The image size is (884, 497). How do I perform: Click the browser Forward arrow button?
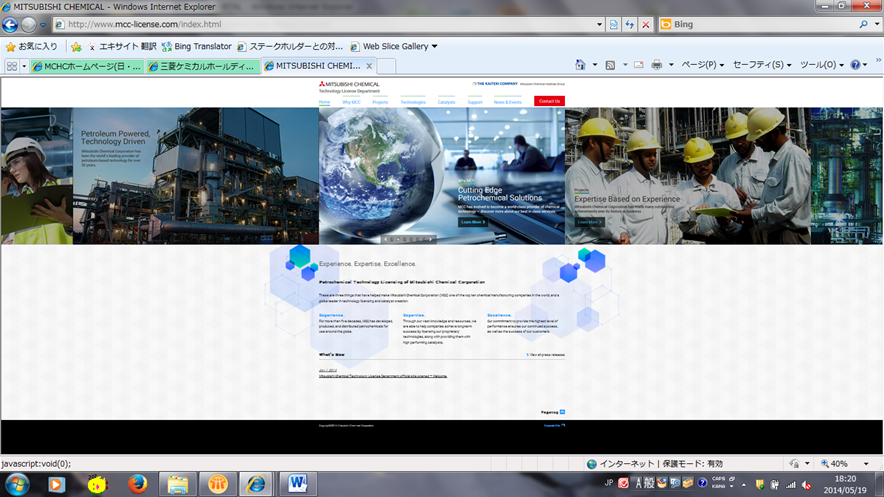pyautogui.click(x=28, y=24)
